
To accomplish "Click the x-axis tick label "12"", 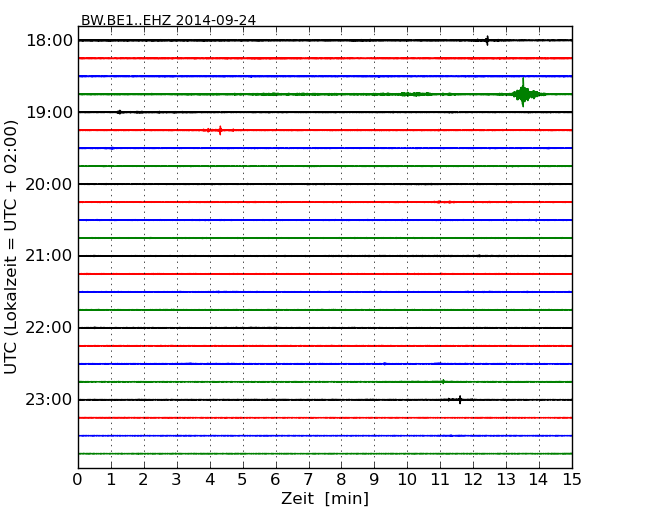I will (473, 480).
